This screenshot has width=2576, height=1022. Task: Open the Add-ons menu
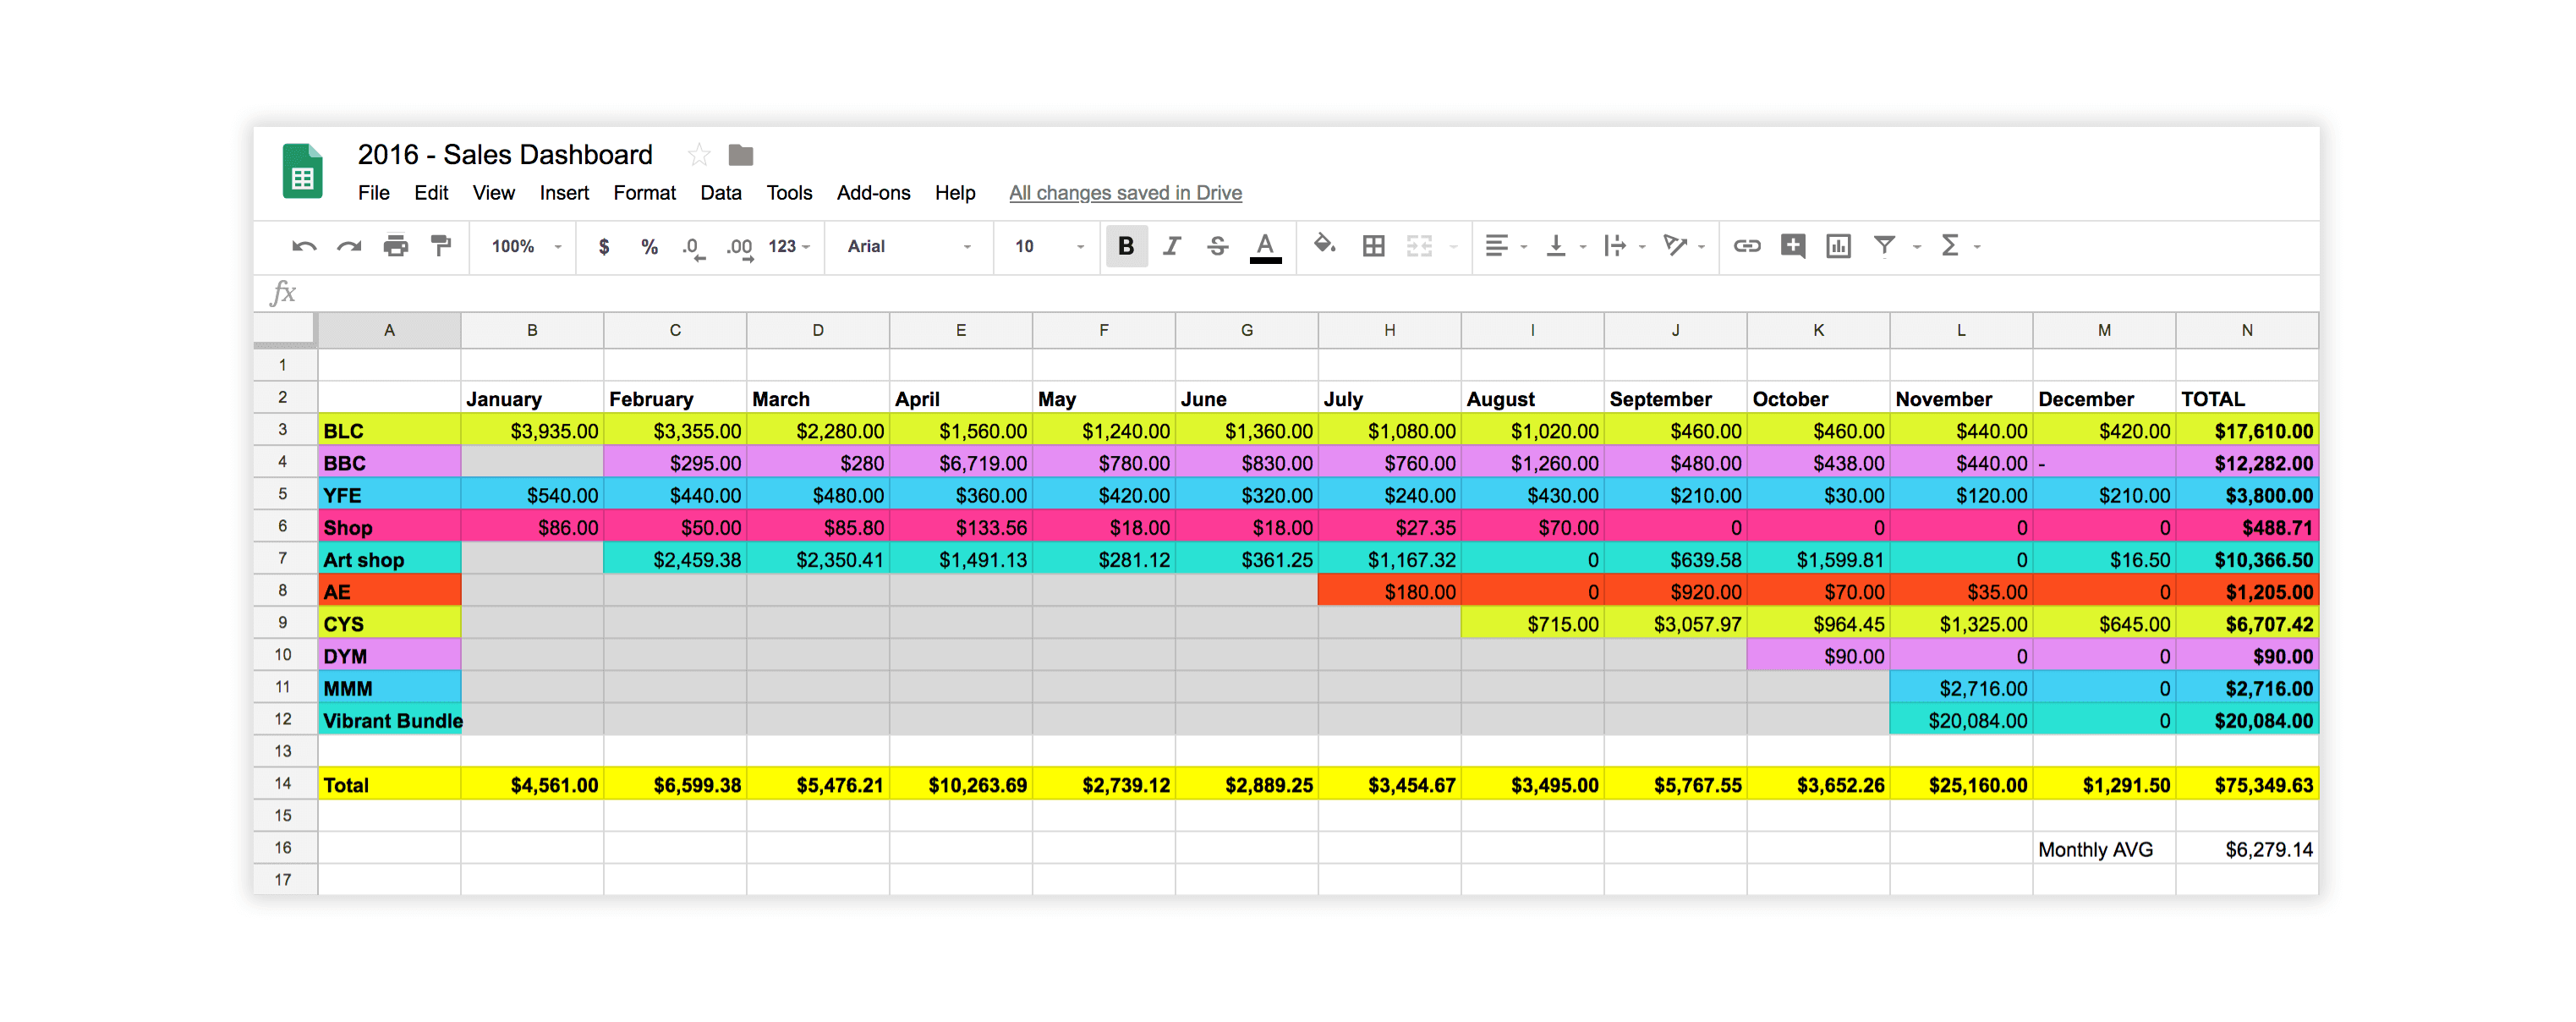click(x=873, y=193)
